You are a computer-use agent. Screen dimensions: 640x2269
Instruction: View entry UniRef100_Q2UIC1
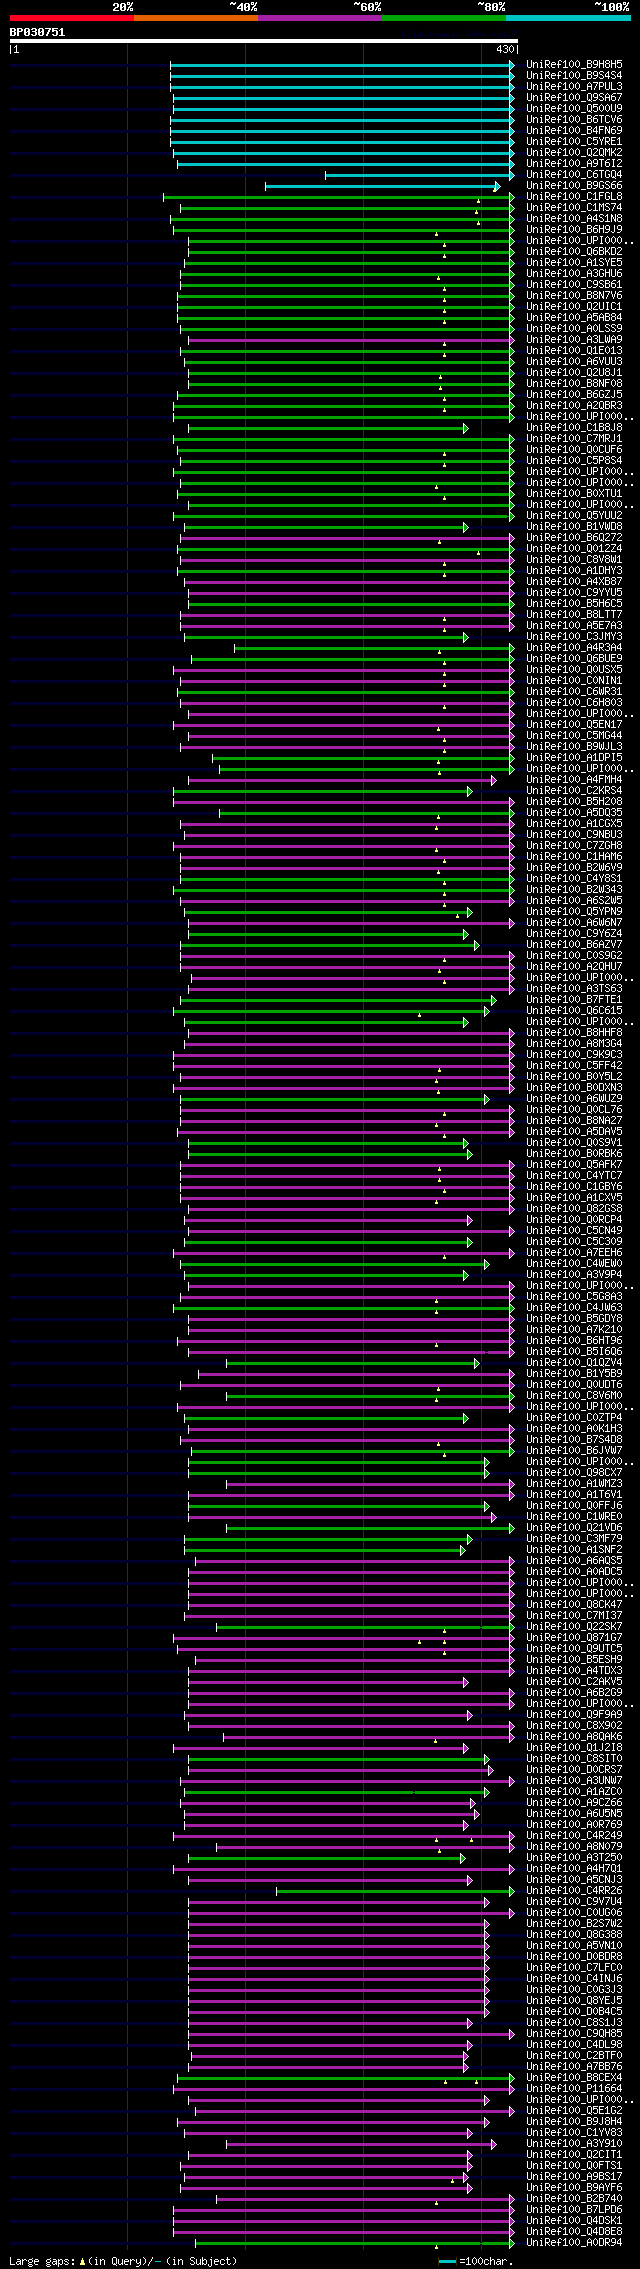click(x=574, y=306)
